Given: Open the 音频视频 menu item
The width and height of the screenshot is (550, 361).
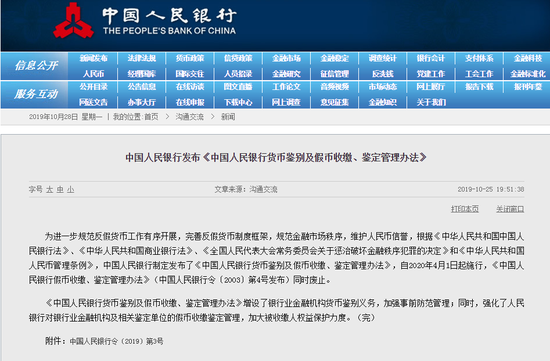Looking at the screenshot, I should pos(335,87).
